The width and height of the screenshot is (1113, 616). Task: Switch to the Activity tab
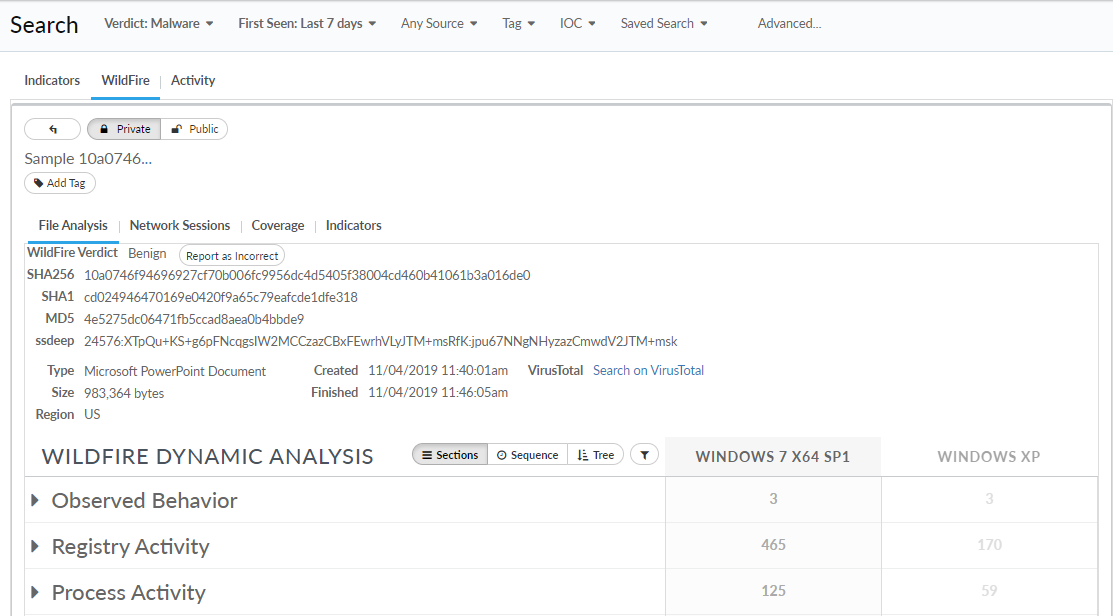193,80
